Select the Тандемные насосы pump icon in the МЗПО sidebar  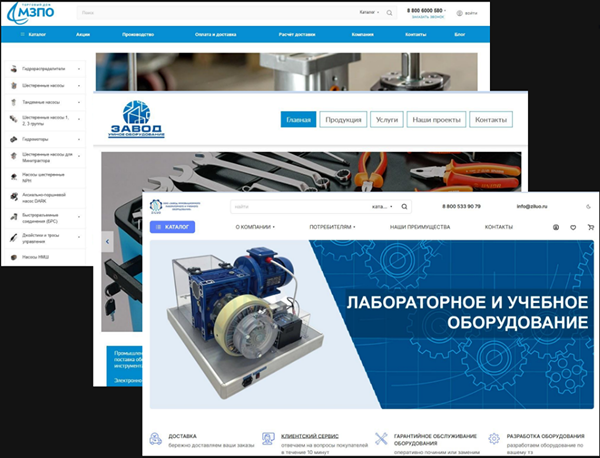pos(14,102)
